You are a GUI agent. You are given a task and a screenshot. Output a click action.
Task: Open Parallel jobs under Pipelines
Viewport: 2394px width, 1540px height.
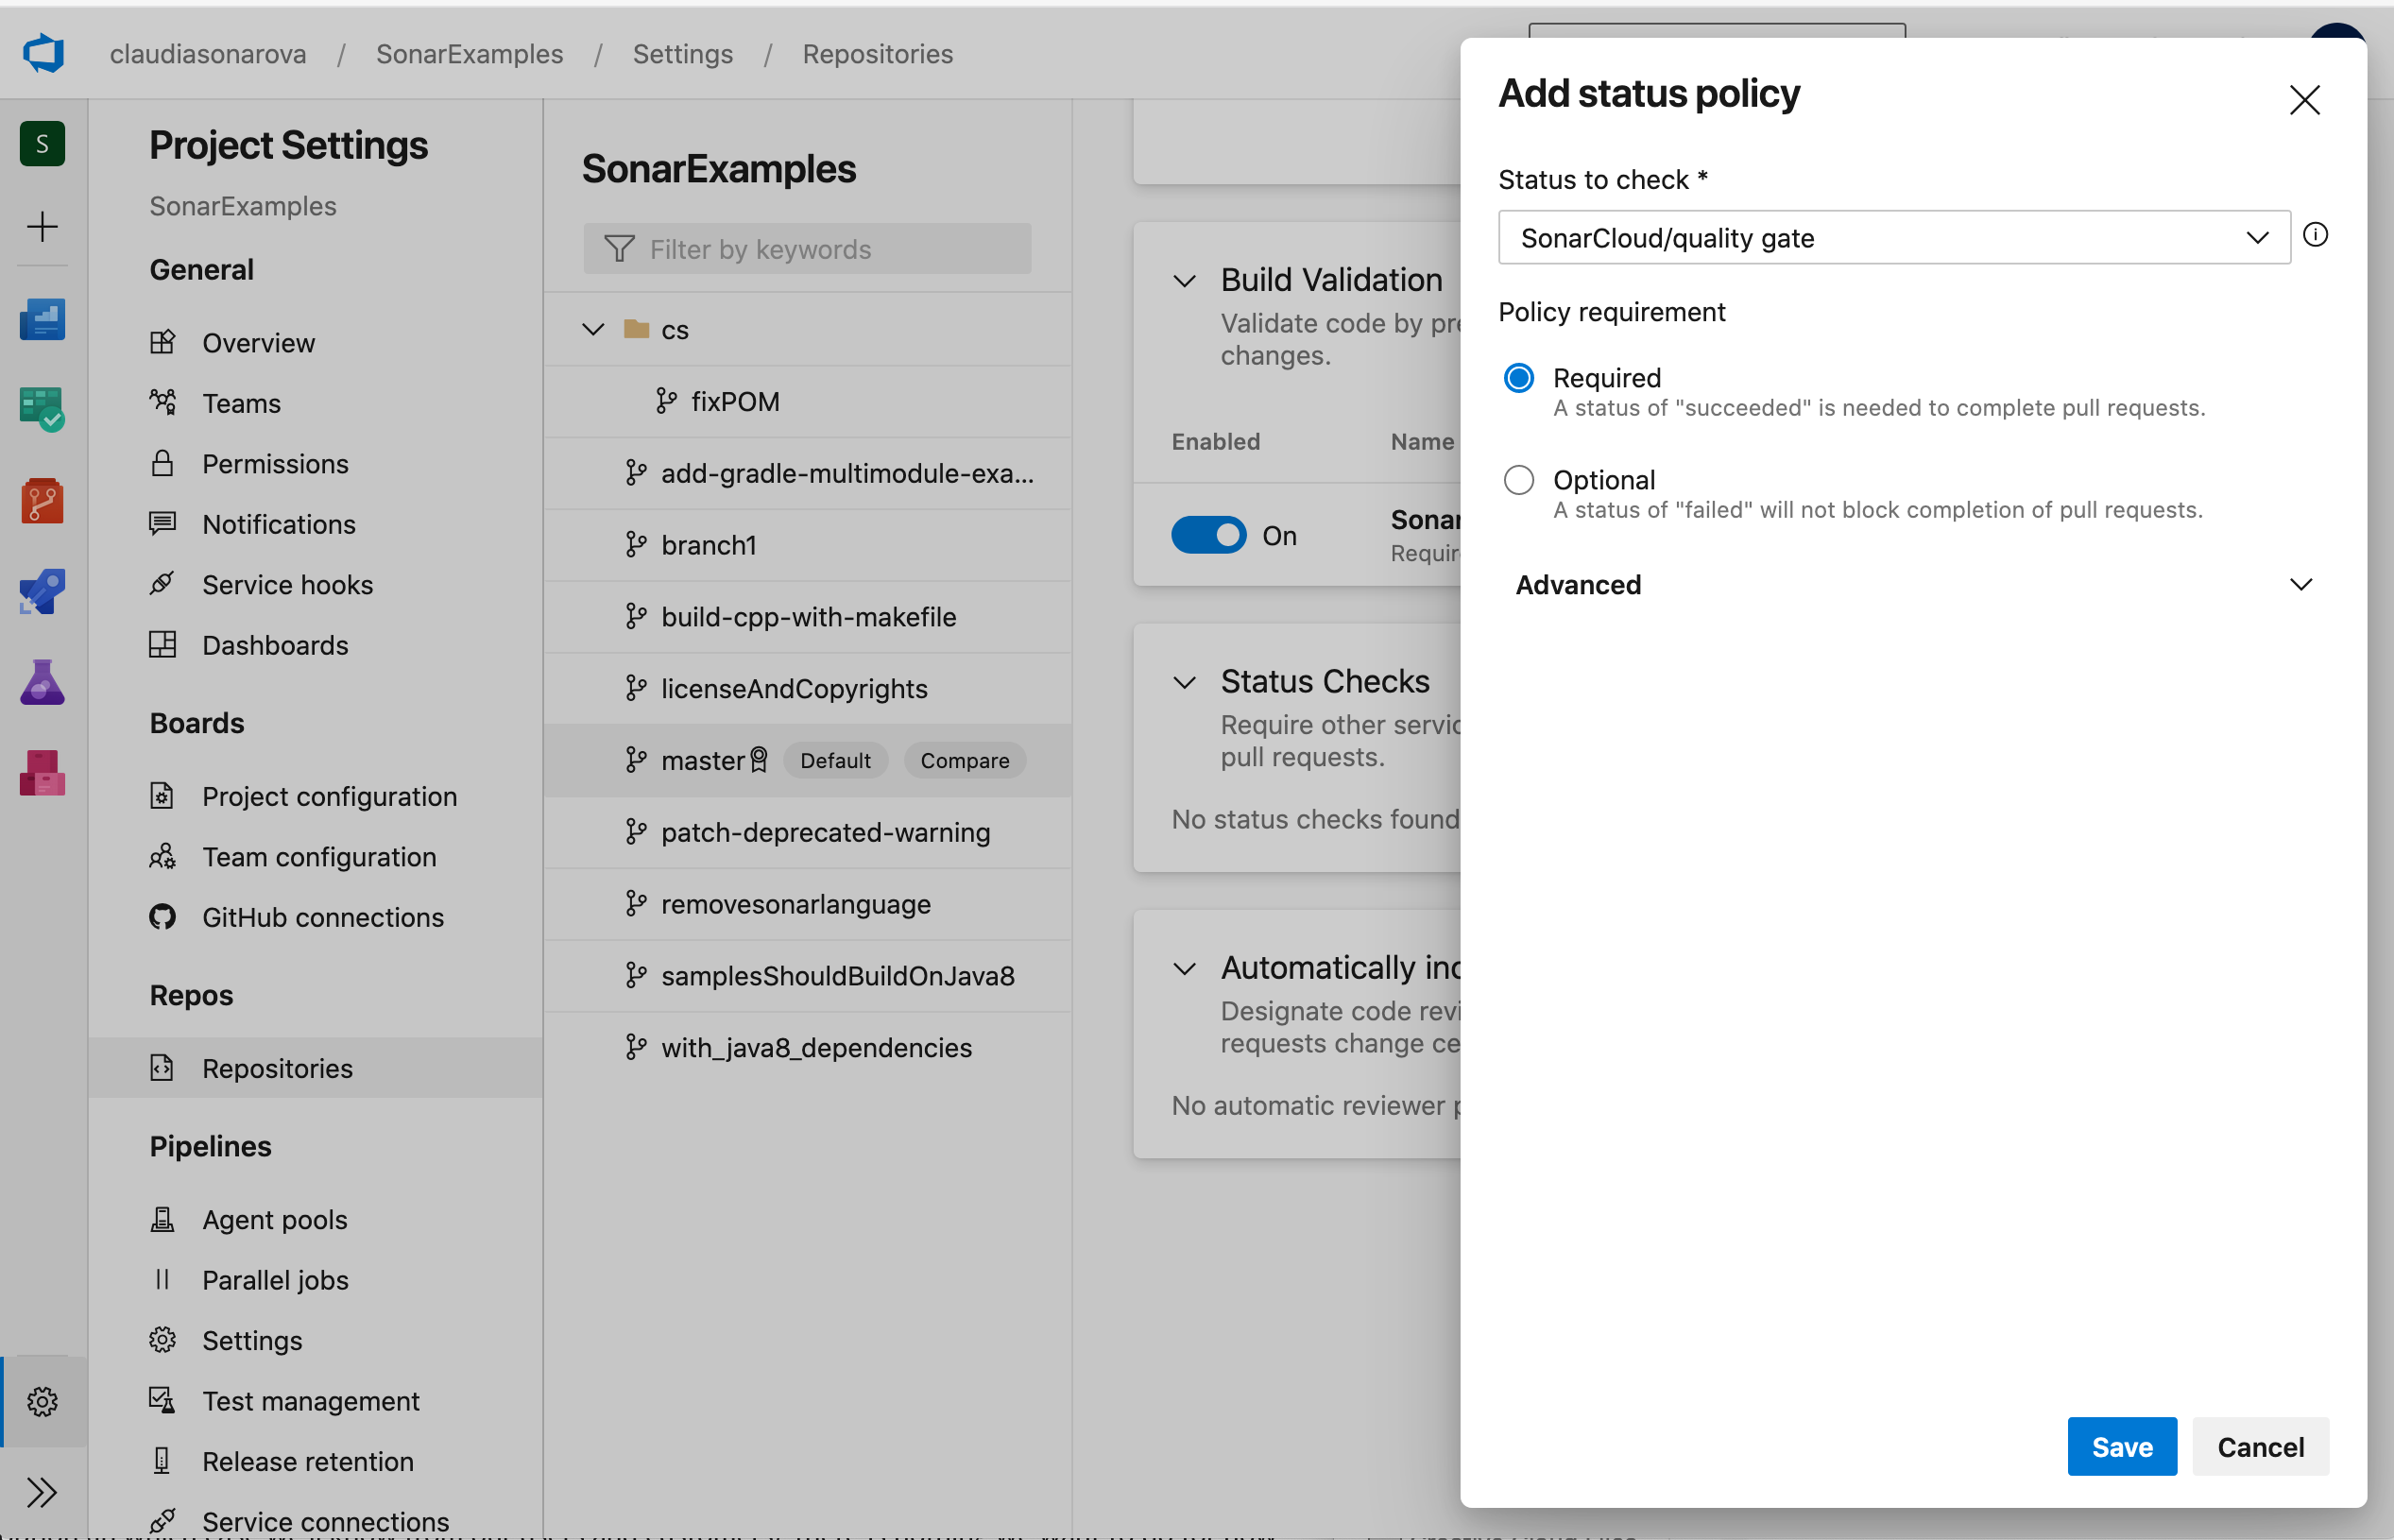[275, 1280]
